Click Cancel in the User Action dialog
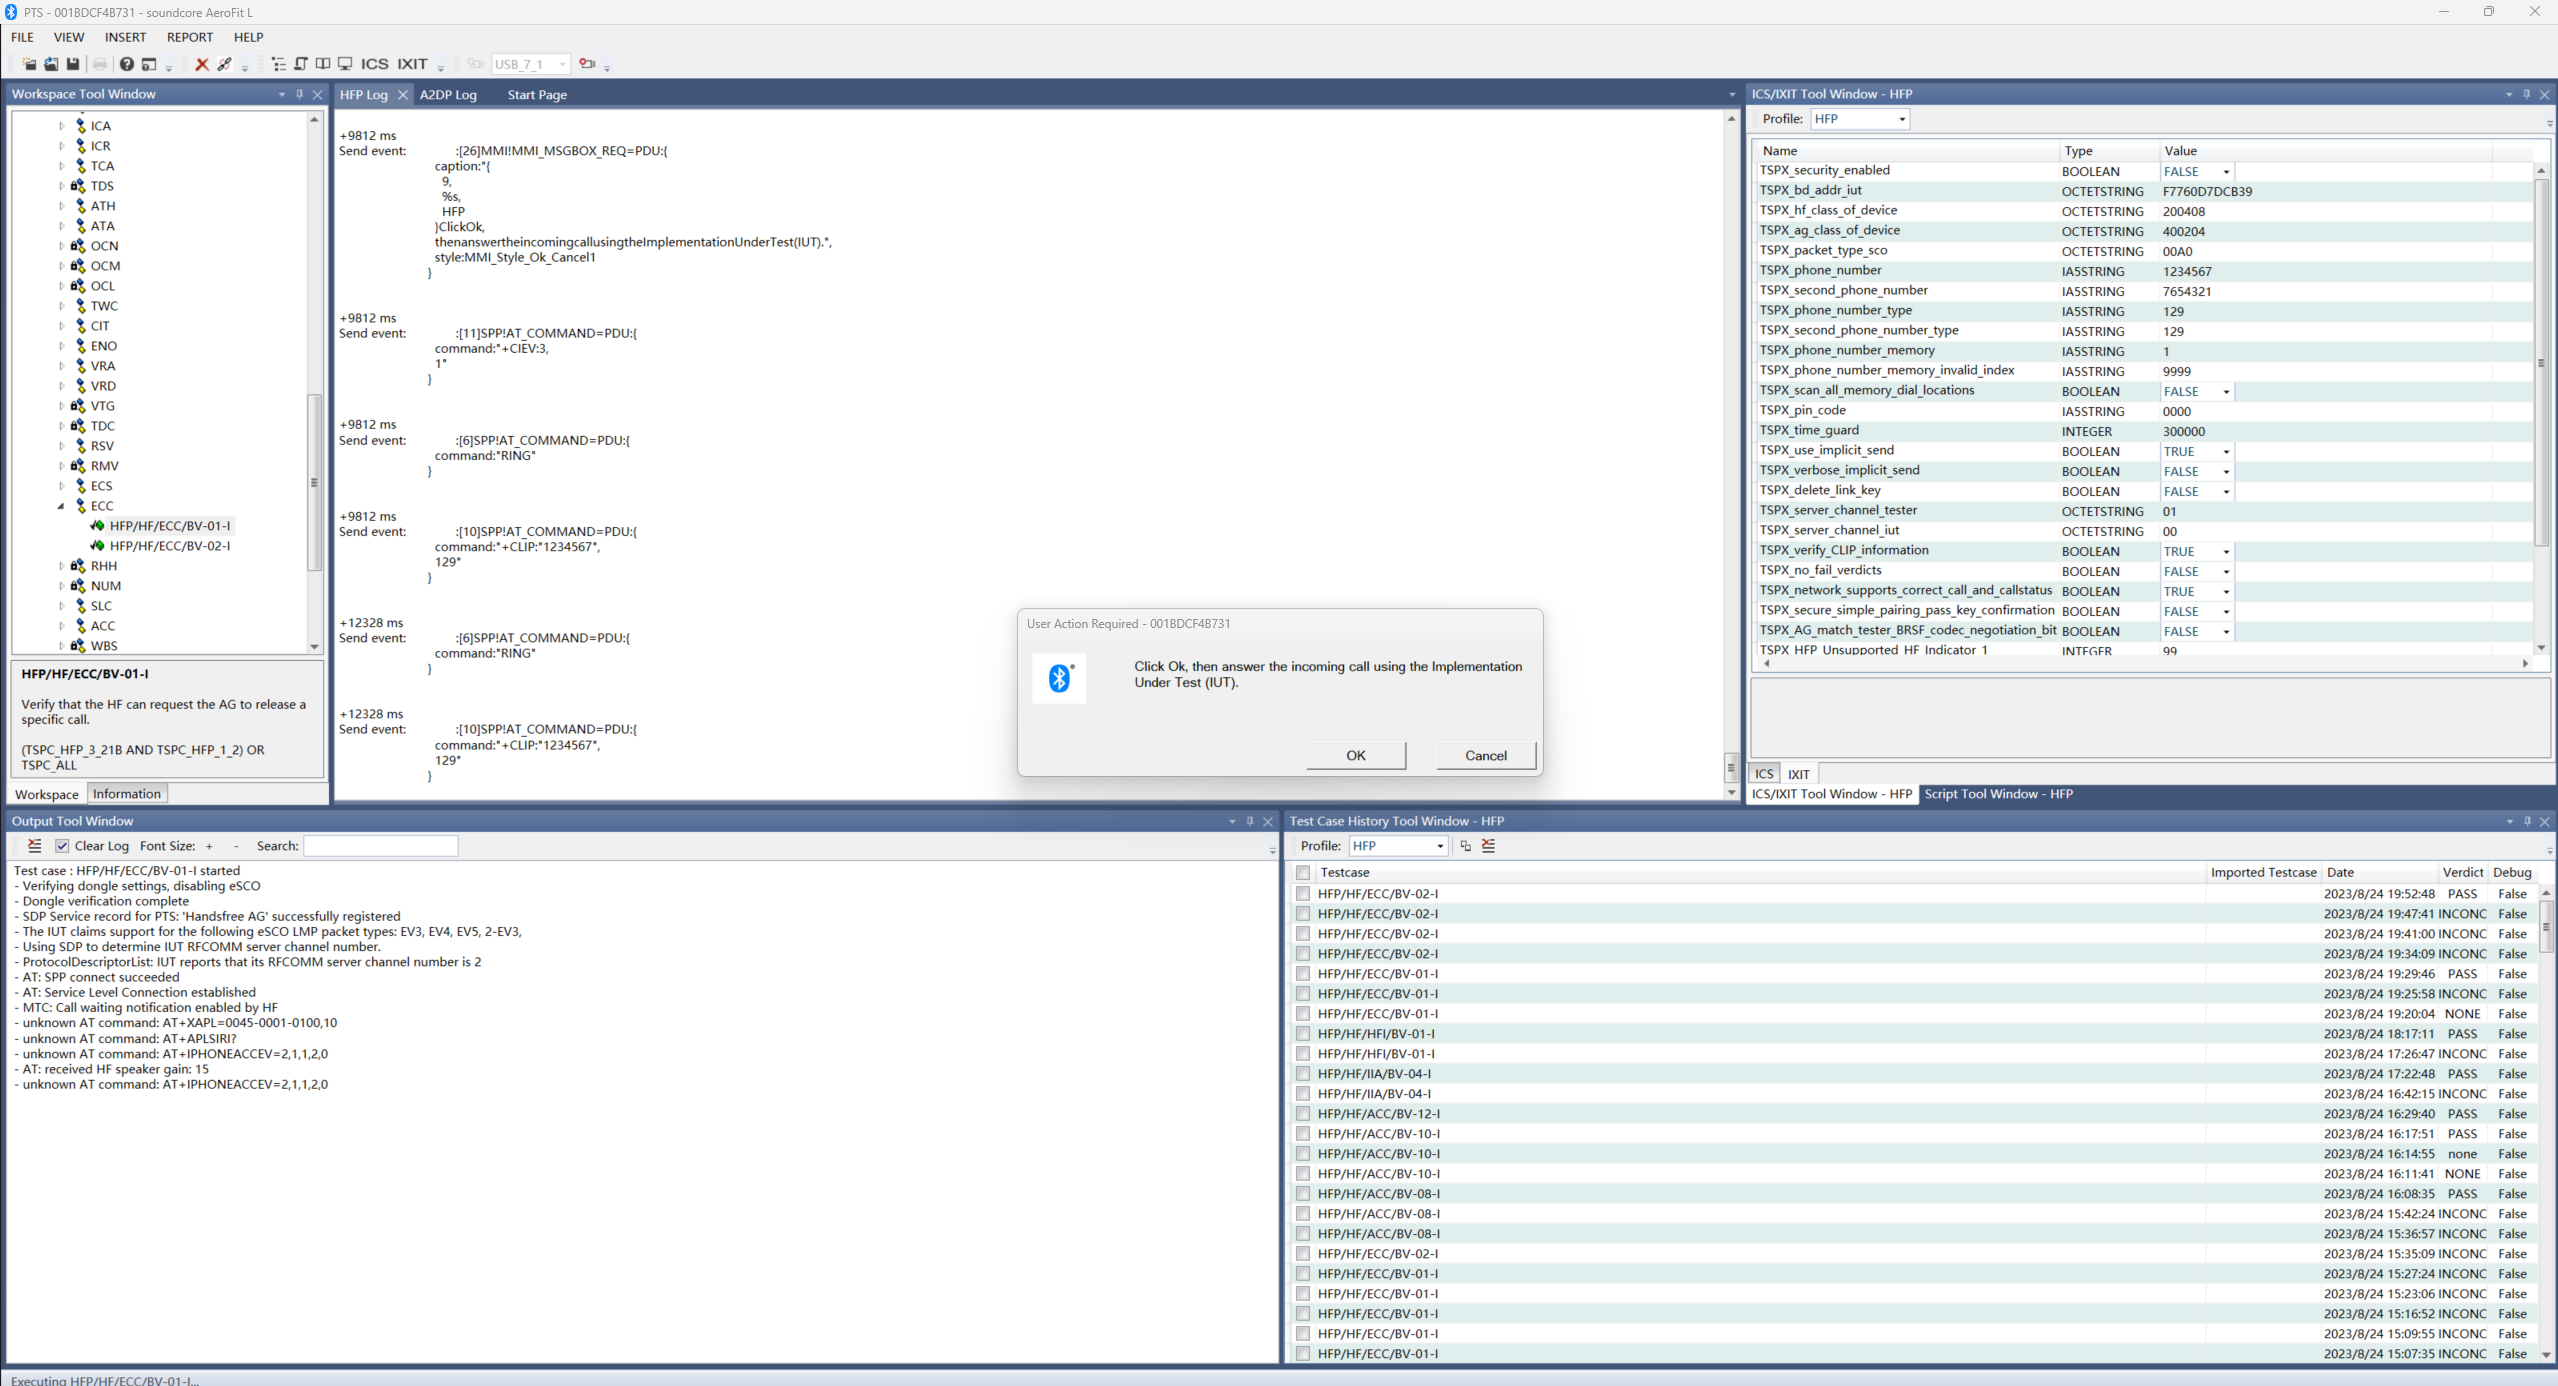Viewport: 2558px width, 1386px height. click(x=1485, y=756)
